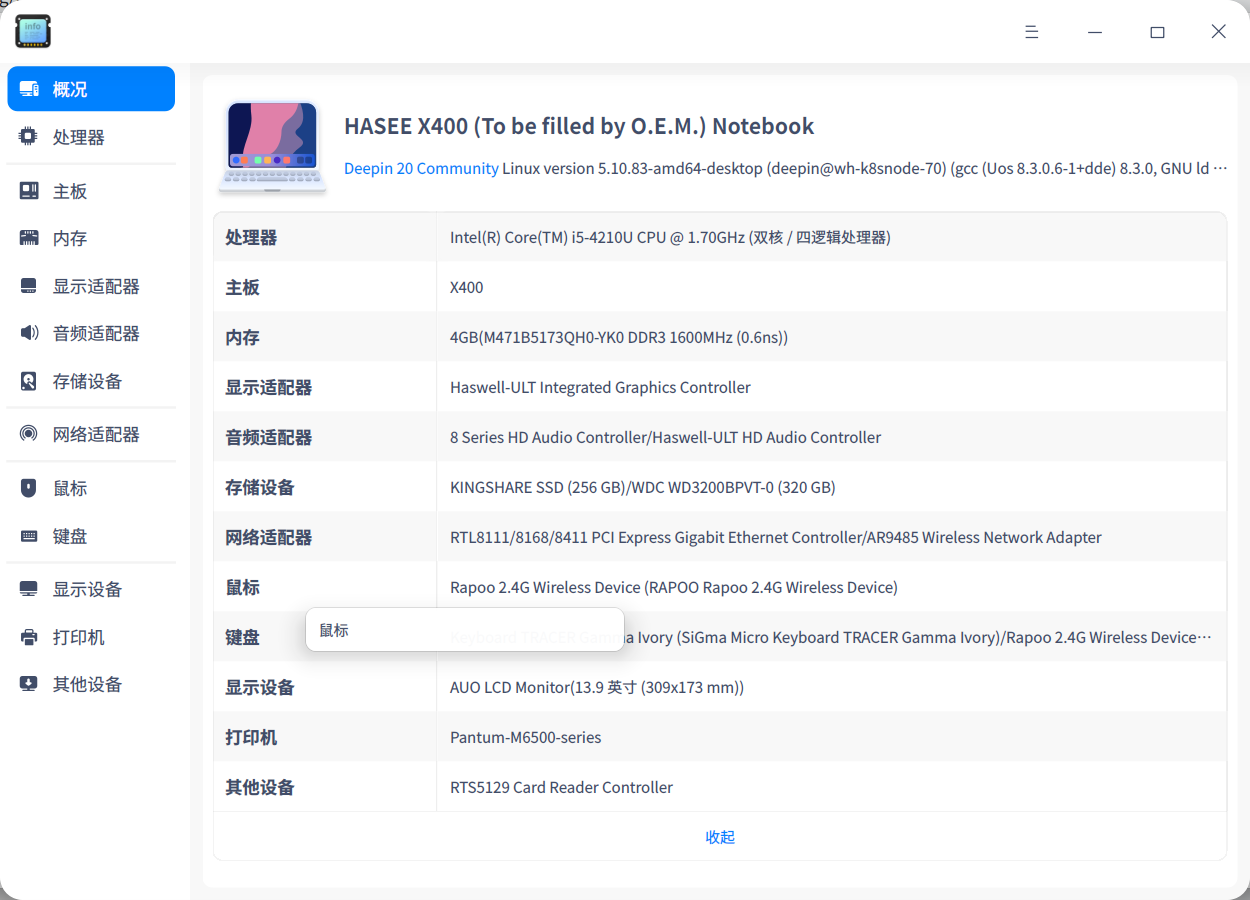Click the laptop thumbnail image
Viewport: 1250px width, 900px height.
coord(272,145)
